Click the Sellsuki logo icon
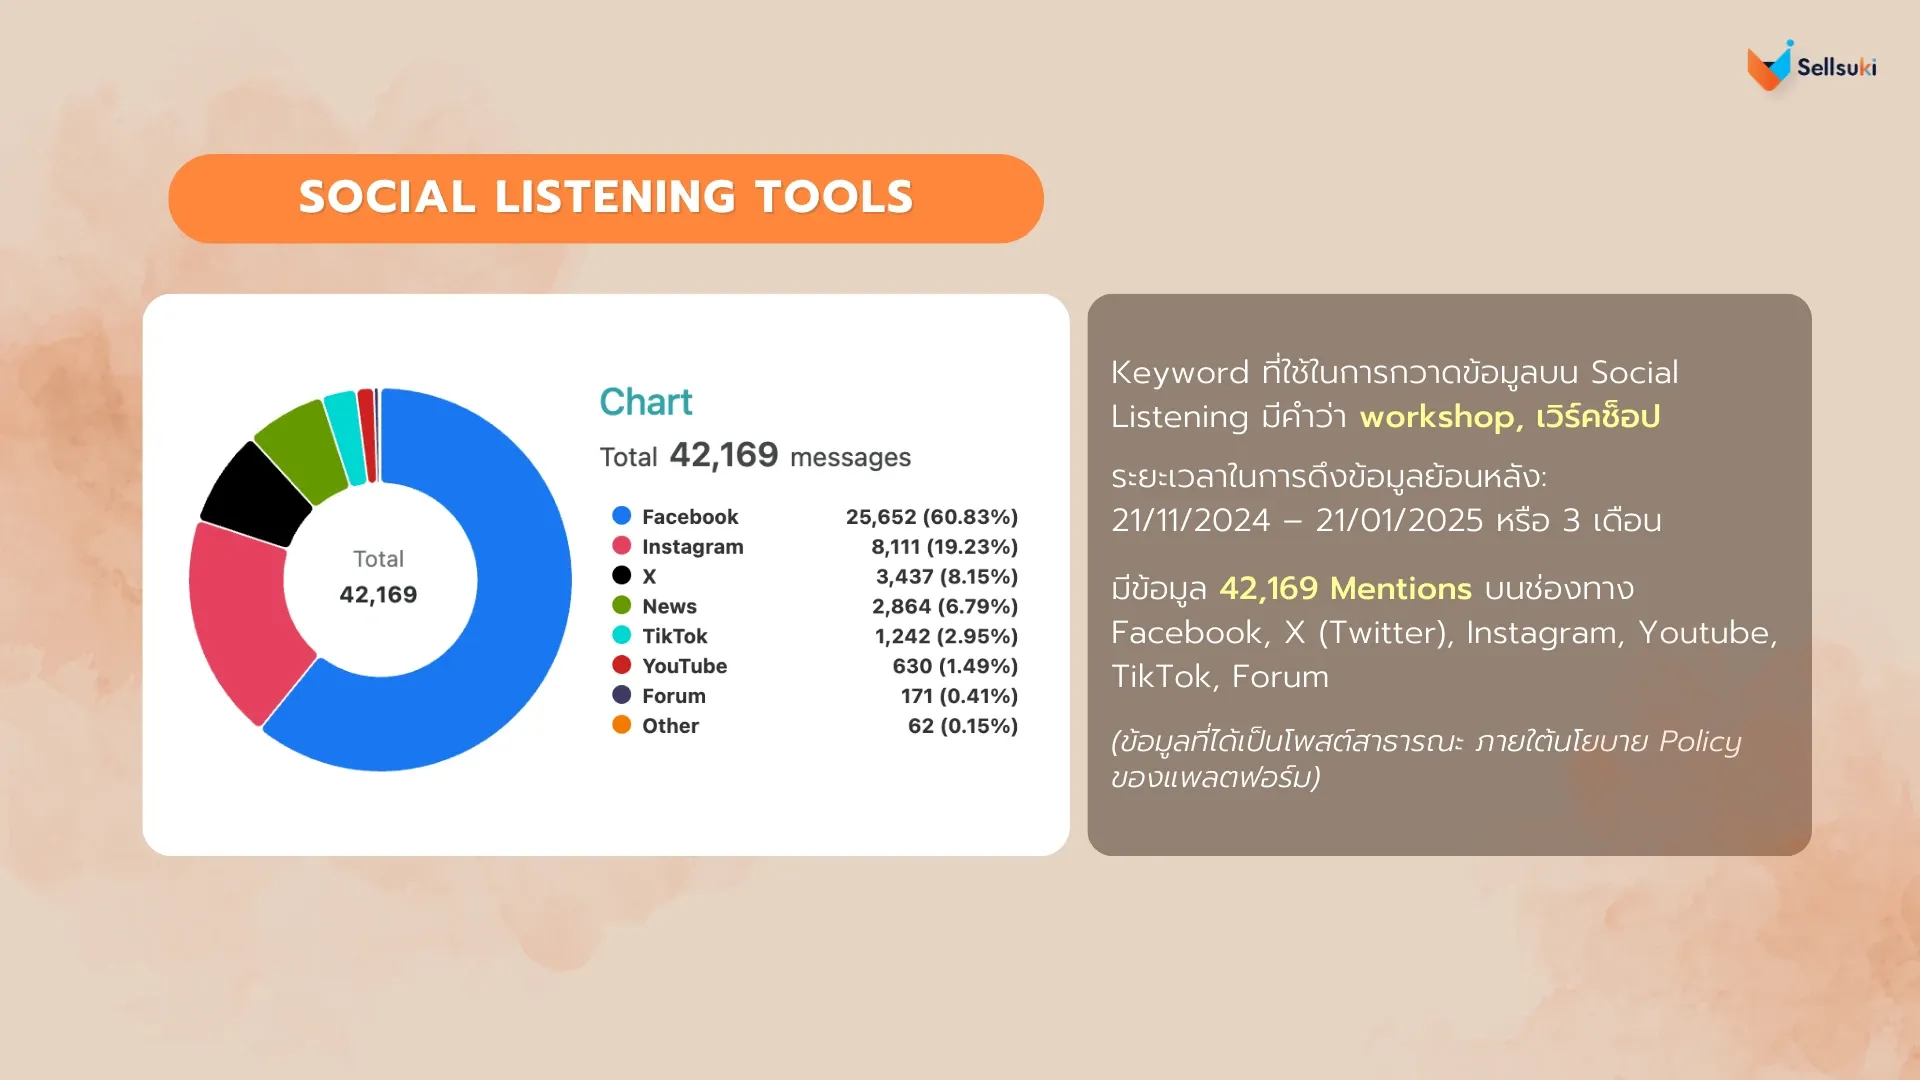 [x=1769, y=66]
